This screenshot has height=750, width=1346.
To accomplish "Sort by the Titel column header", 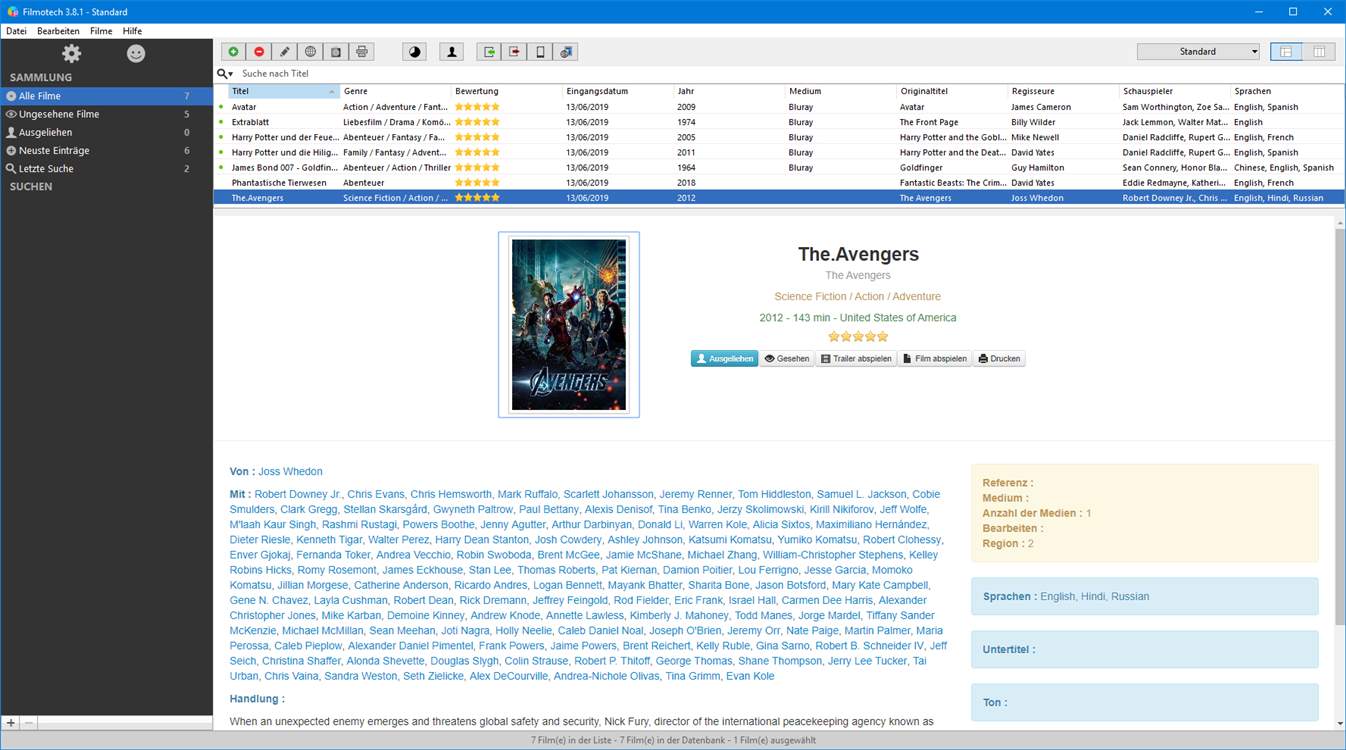I will [284, 91].
